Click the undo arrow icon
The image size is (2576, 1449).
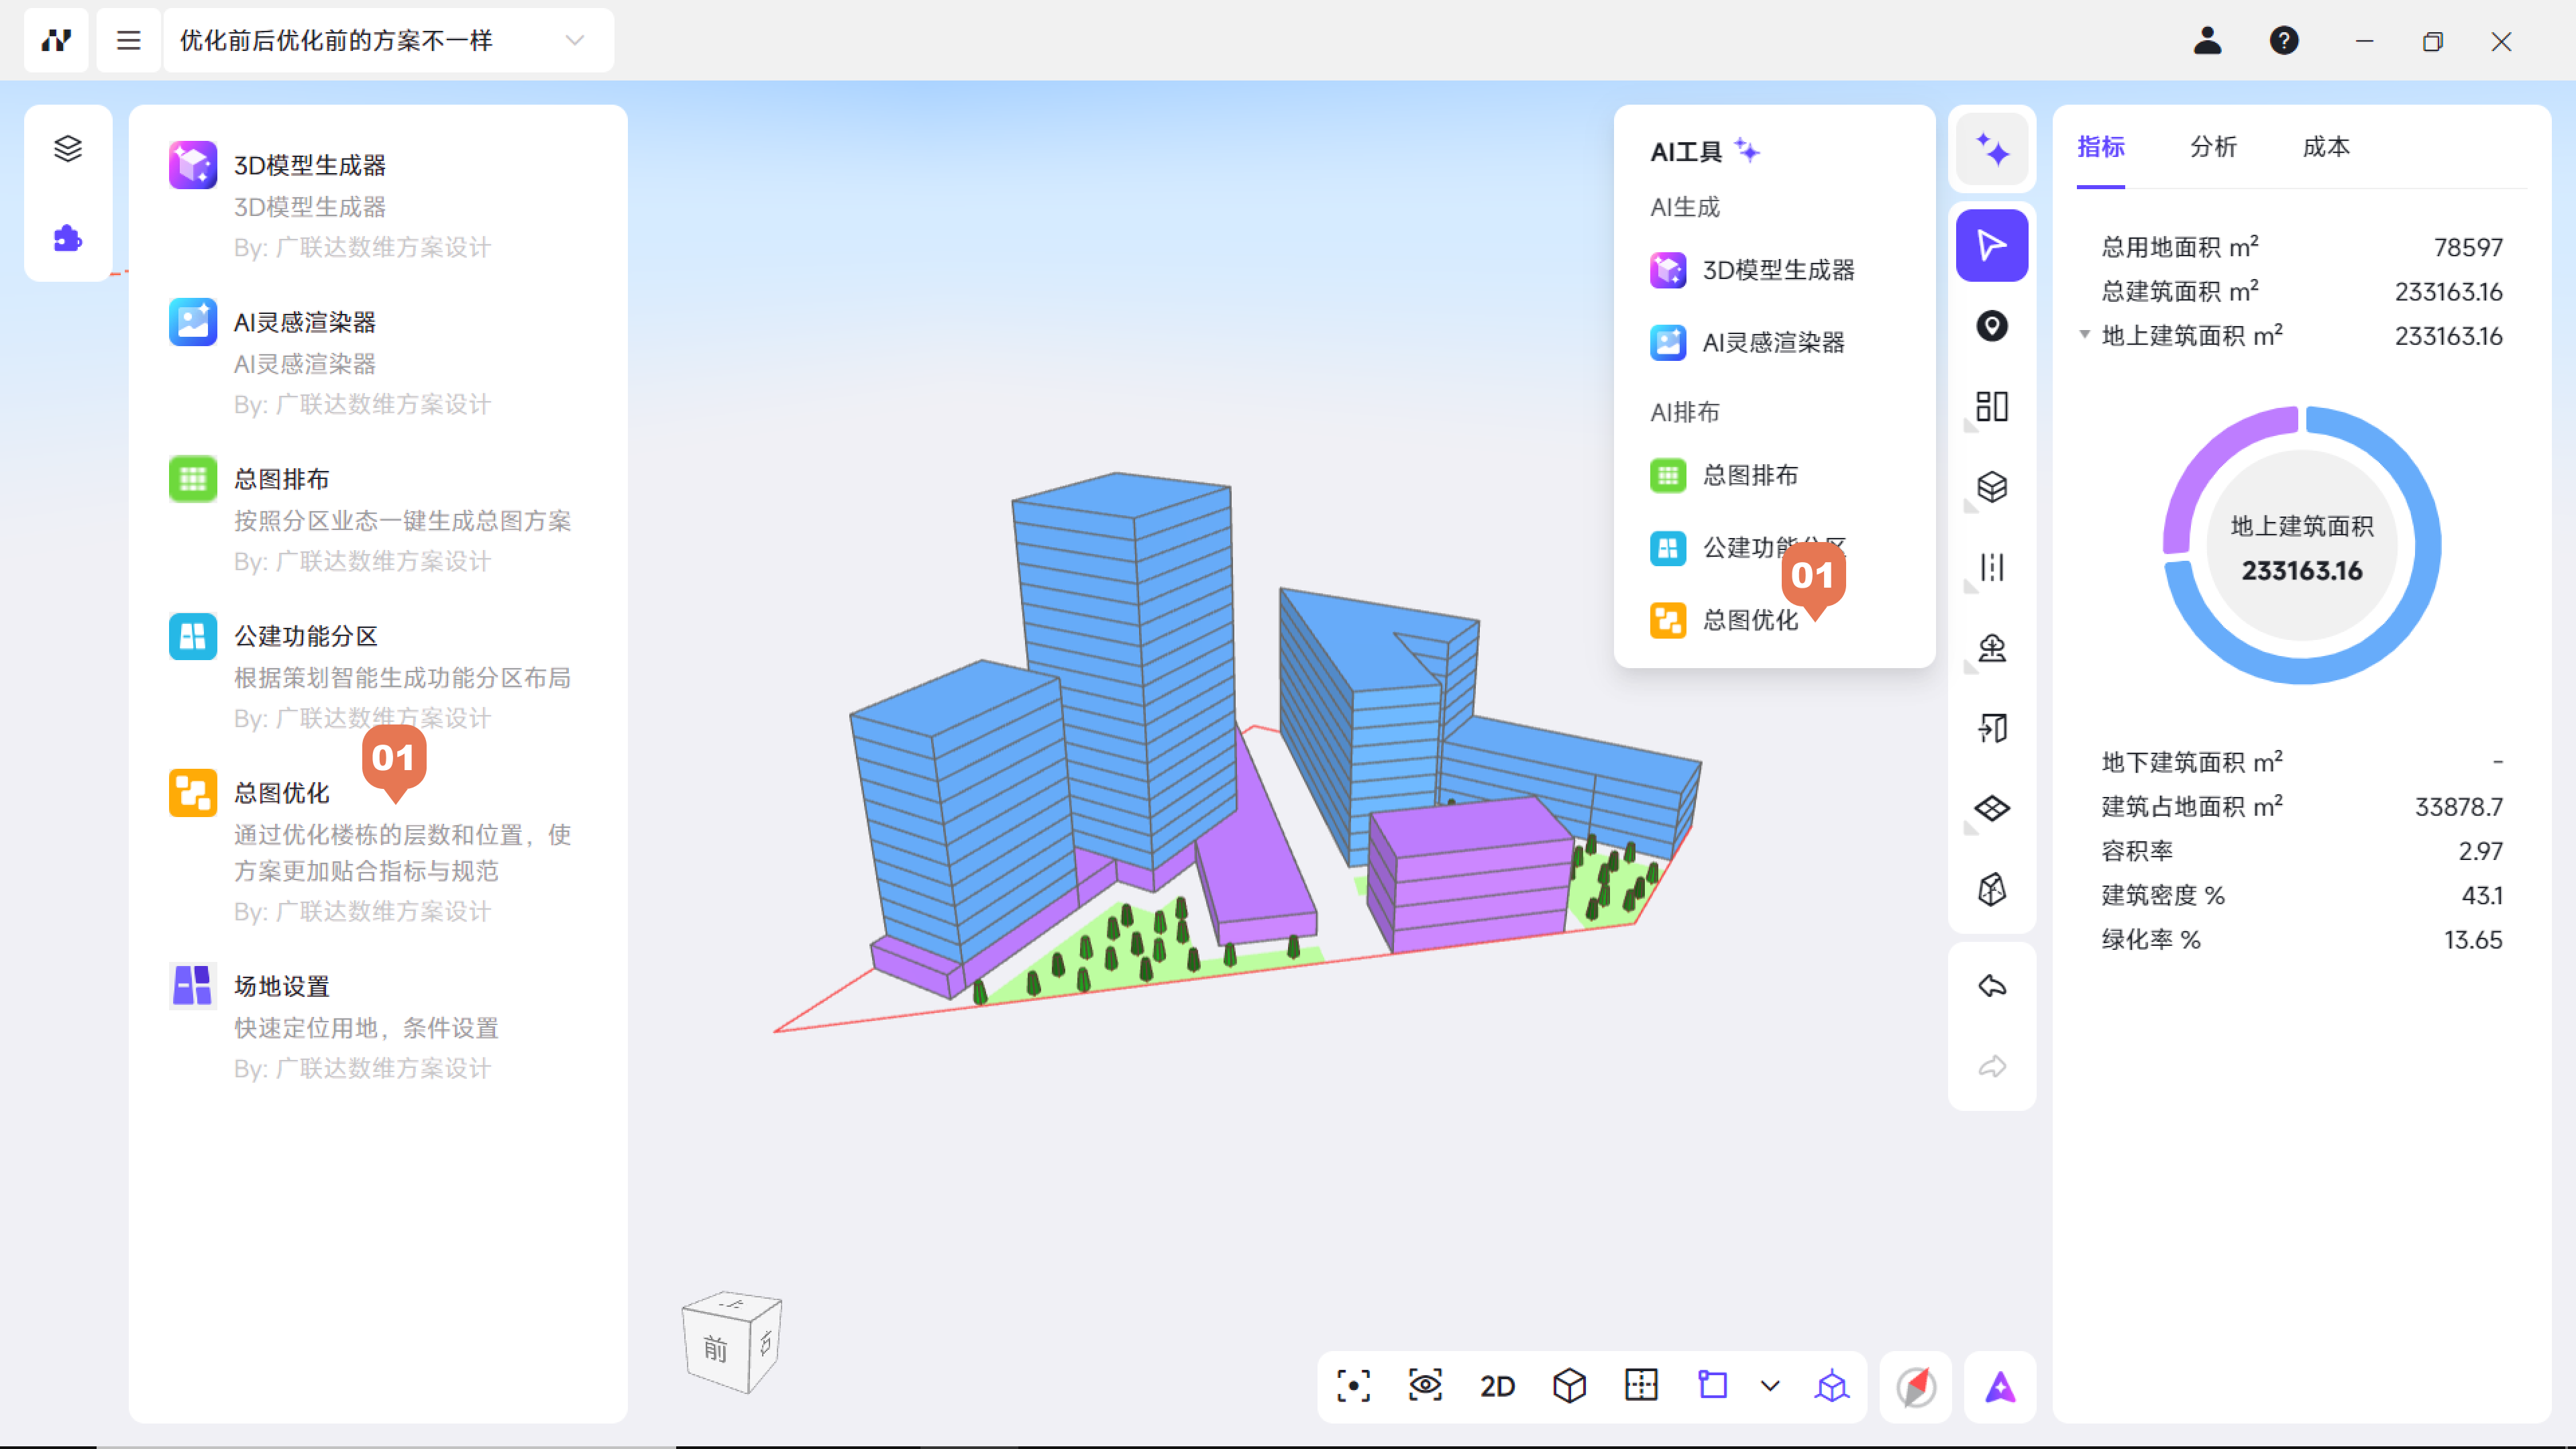(x=1991, y=986)
